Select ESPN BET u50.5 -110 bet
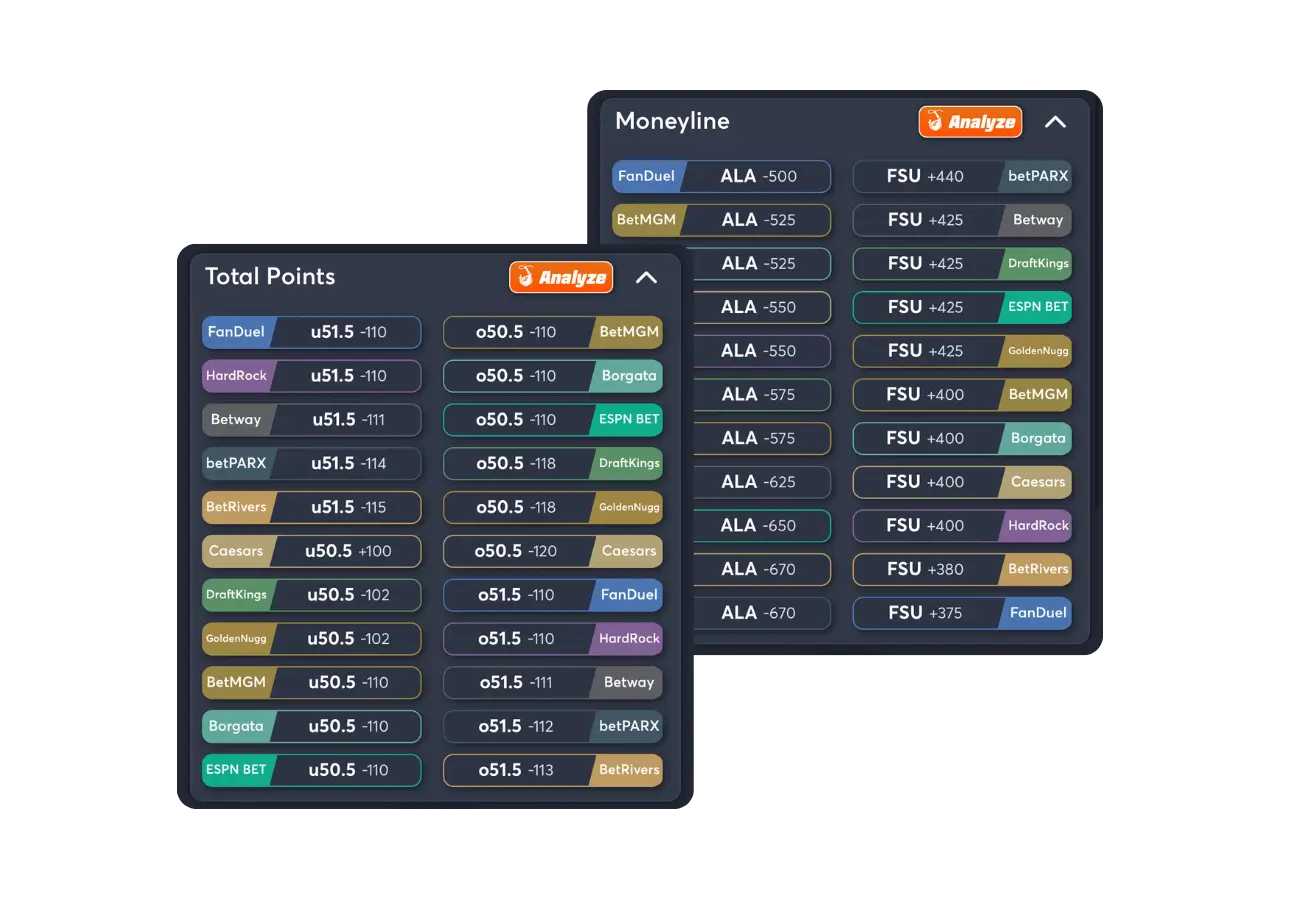The width and height of the screenshot is (1295, 899). click(x=312, y=770)
